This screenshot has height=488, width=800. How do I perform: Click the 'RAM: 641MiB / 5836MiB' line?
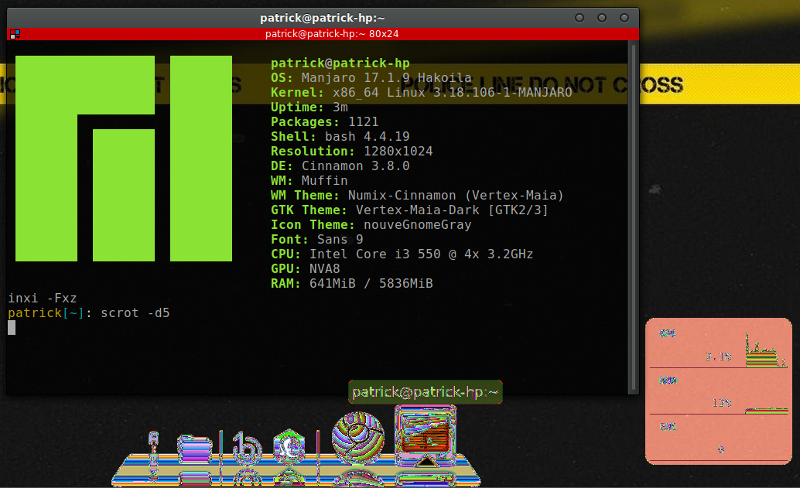[352, 283]
